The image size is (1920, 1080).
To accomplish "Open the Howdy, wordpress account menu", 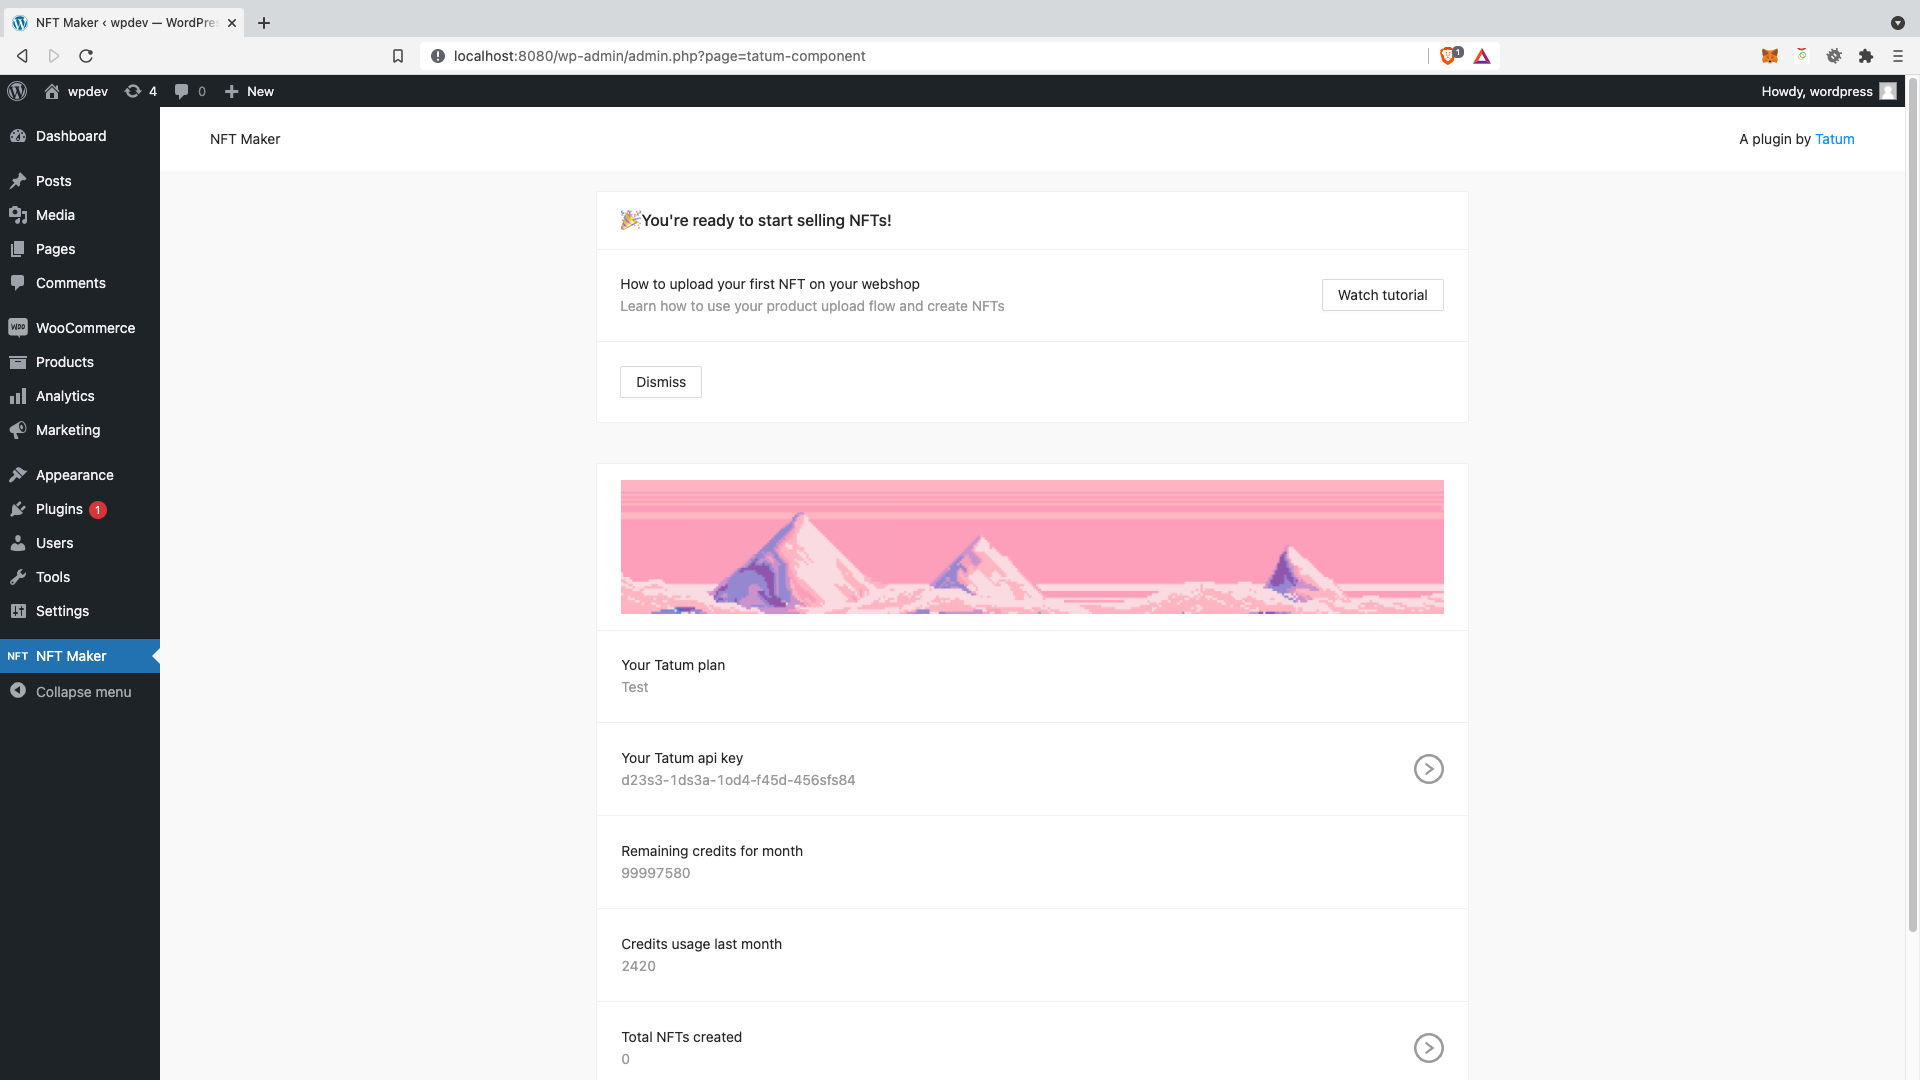I will [x=1828, y=91].
